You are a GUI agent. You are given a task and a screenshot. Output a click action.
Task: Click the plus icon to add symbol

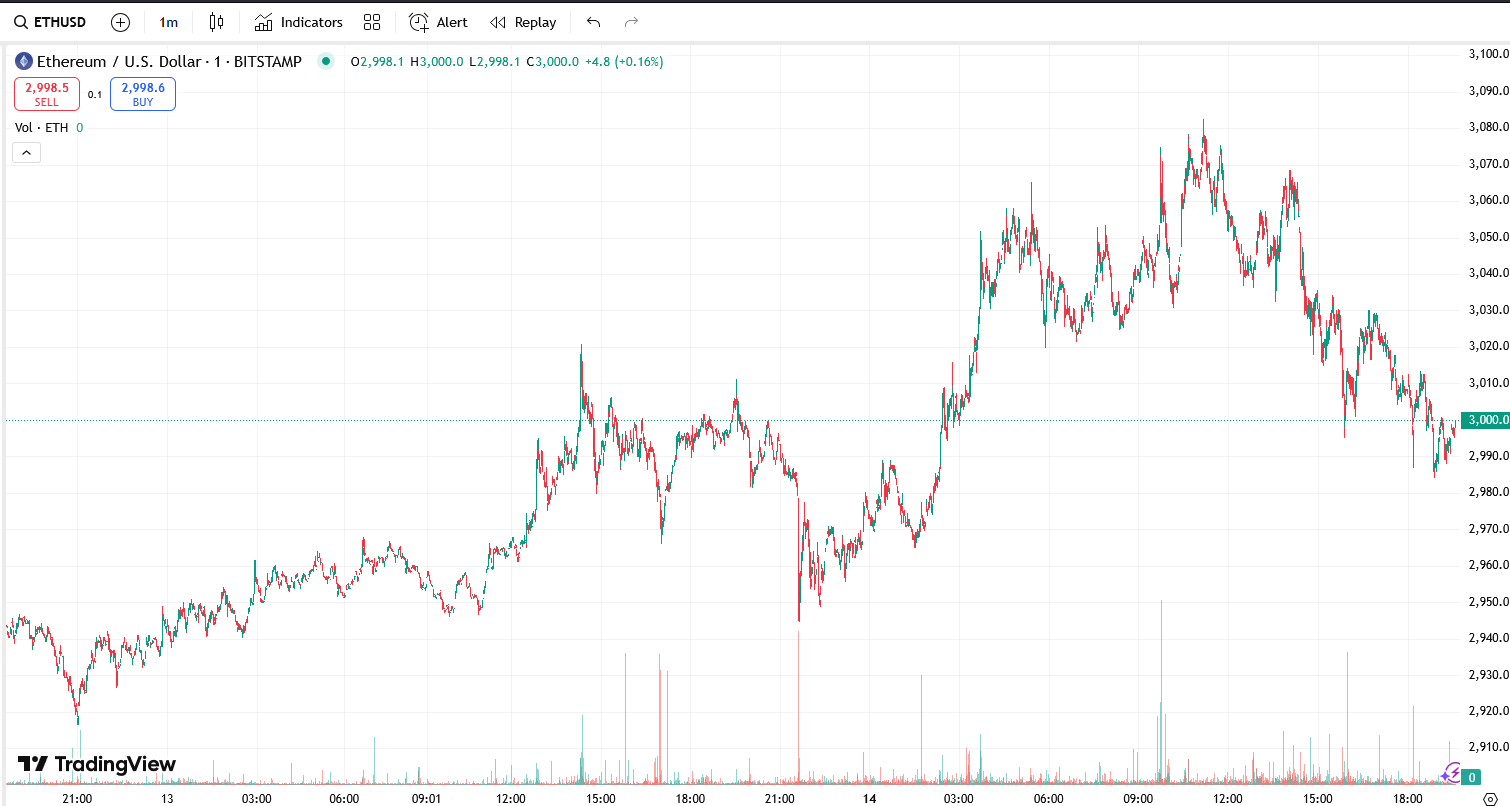tap(120, 22)
